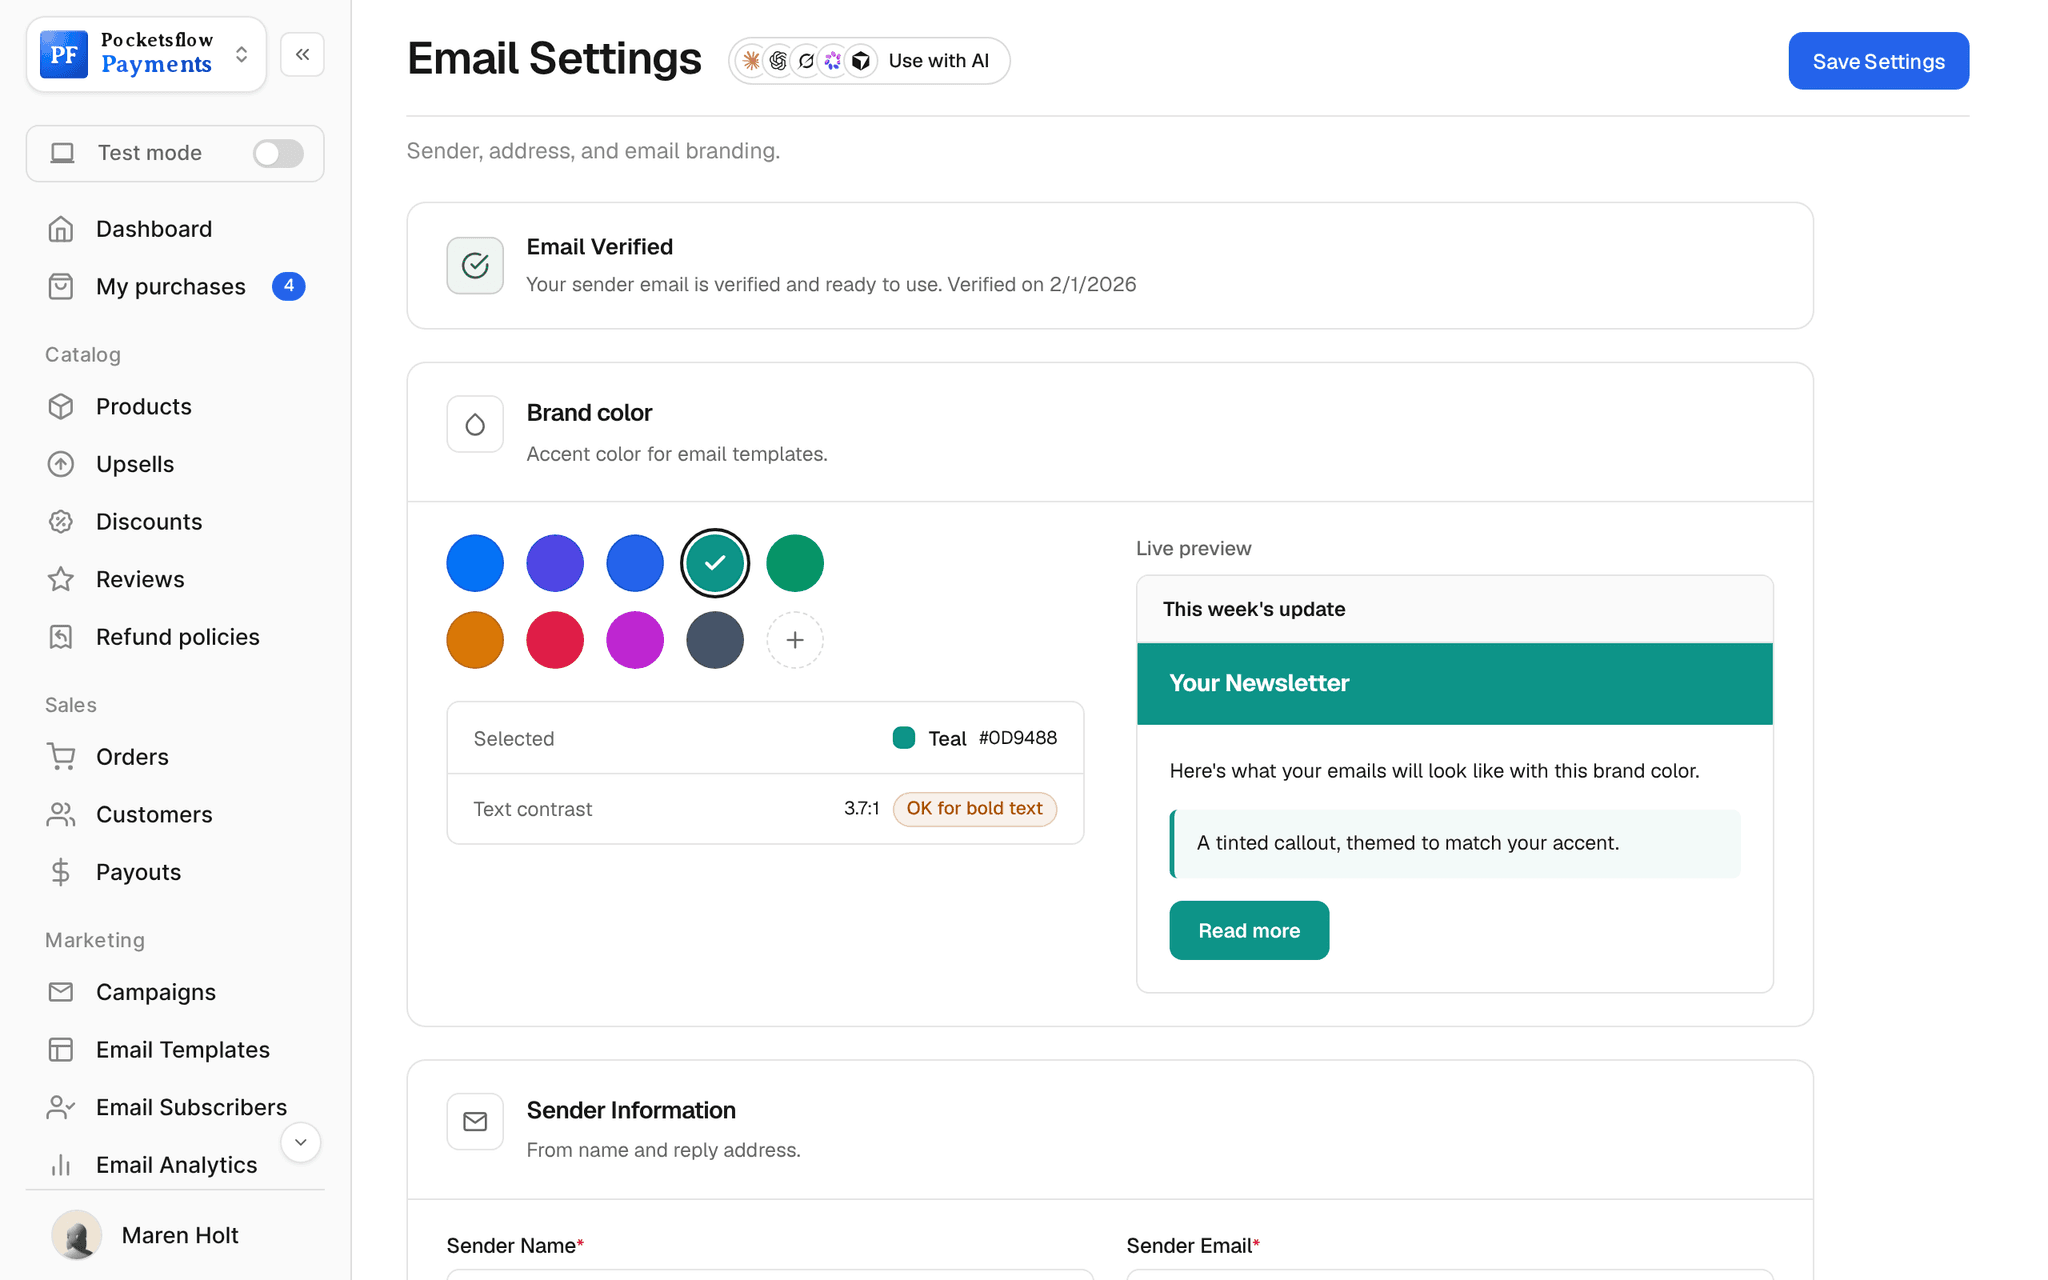This screenshot has width=2048, height=1280.
Task: Click the OK for bold text badge
Action: (975, 809)
